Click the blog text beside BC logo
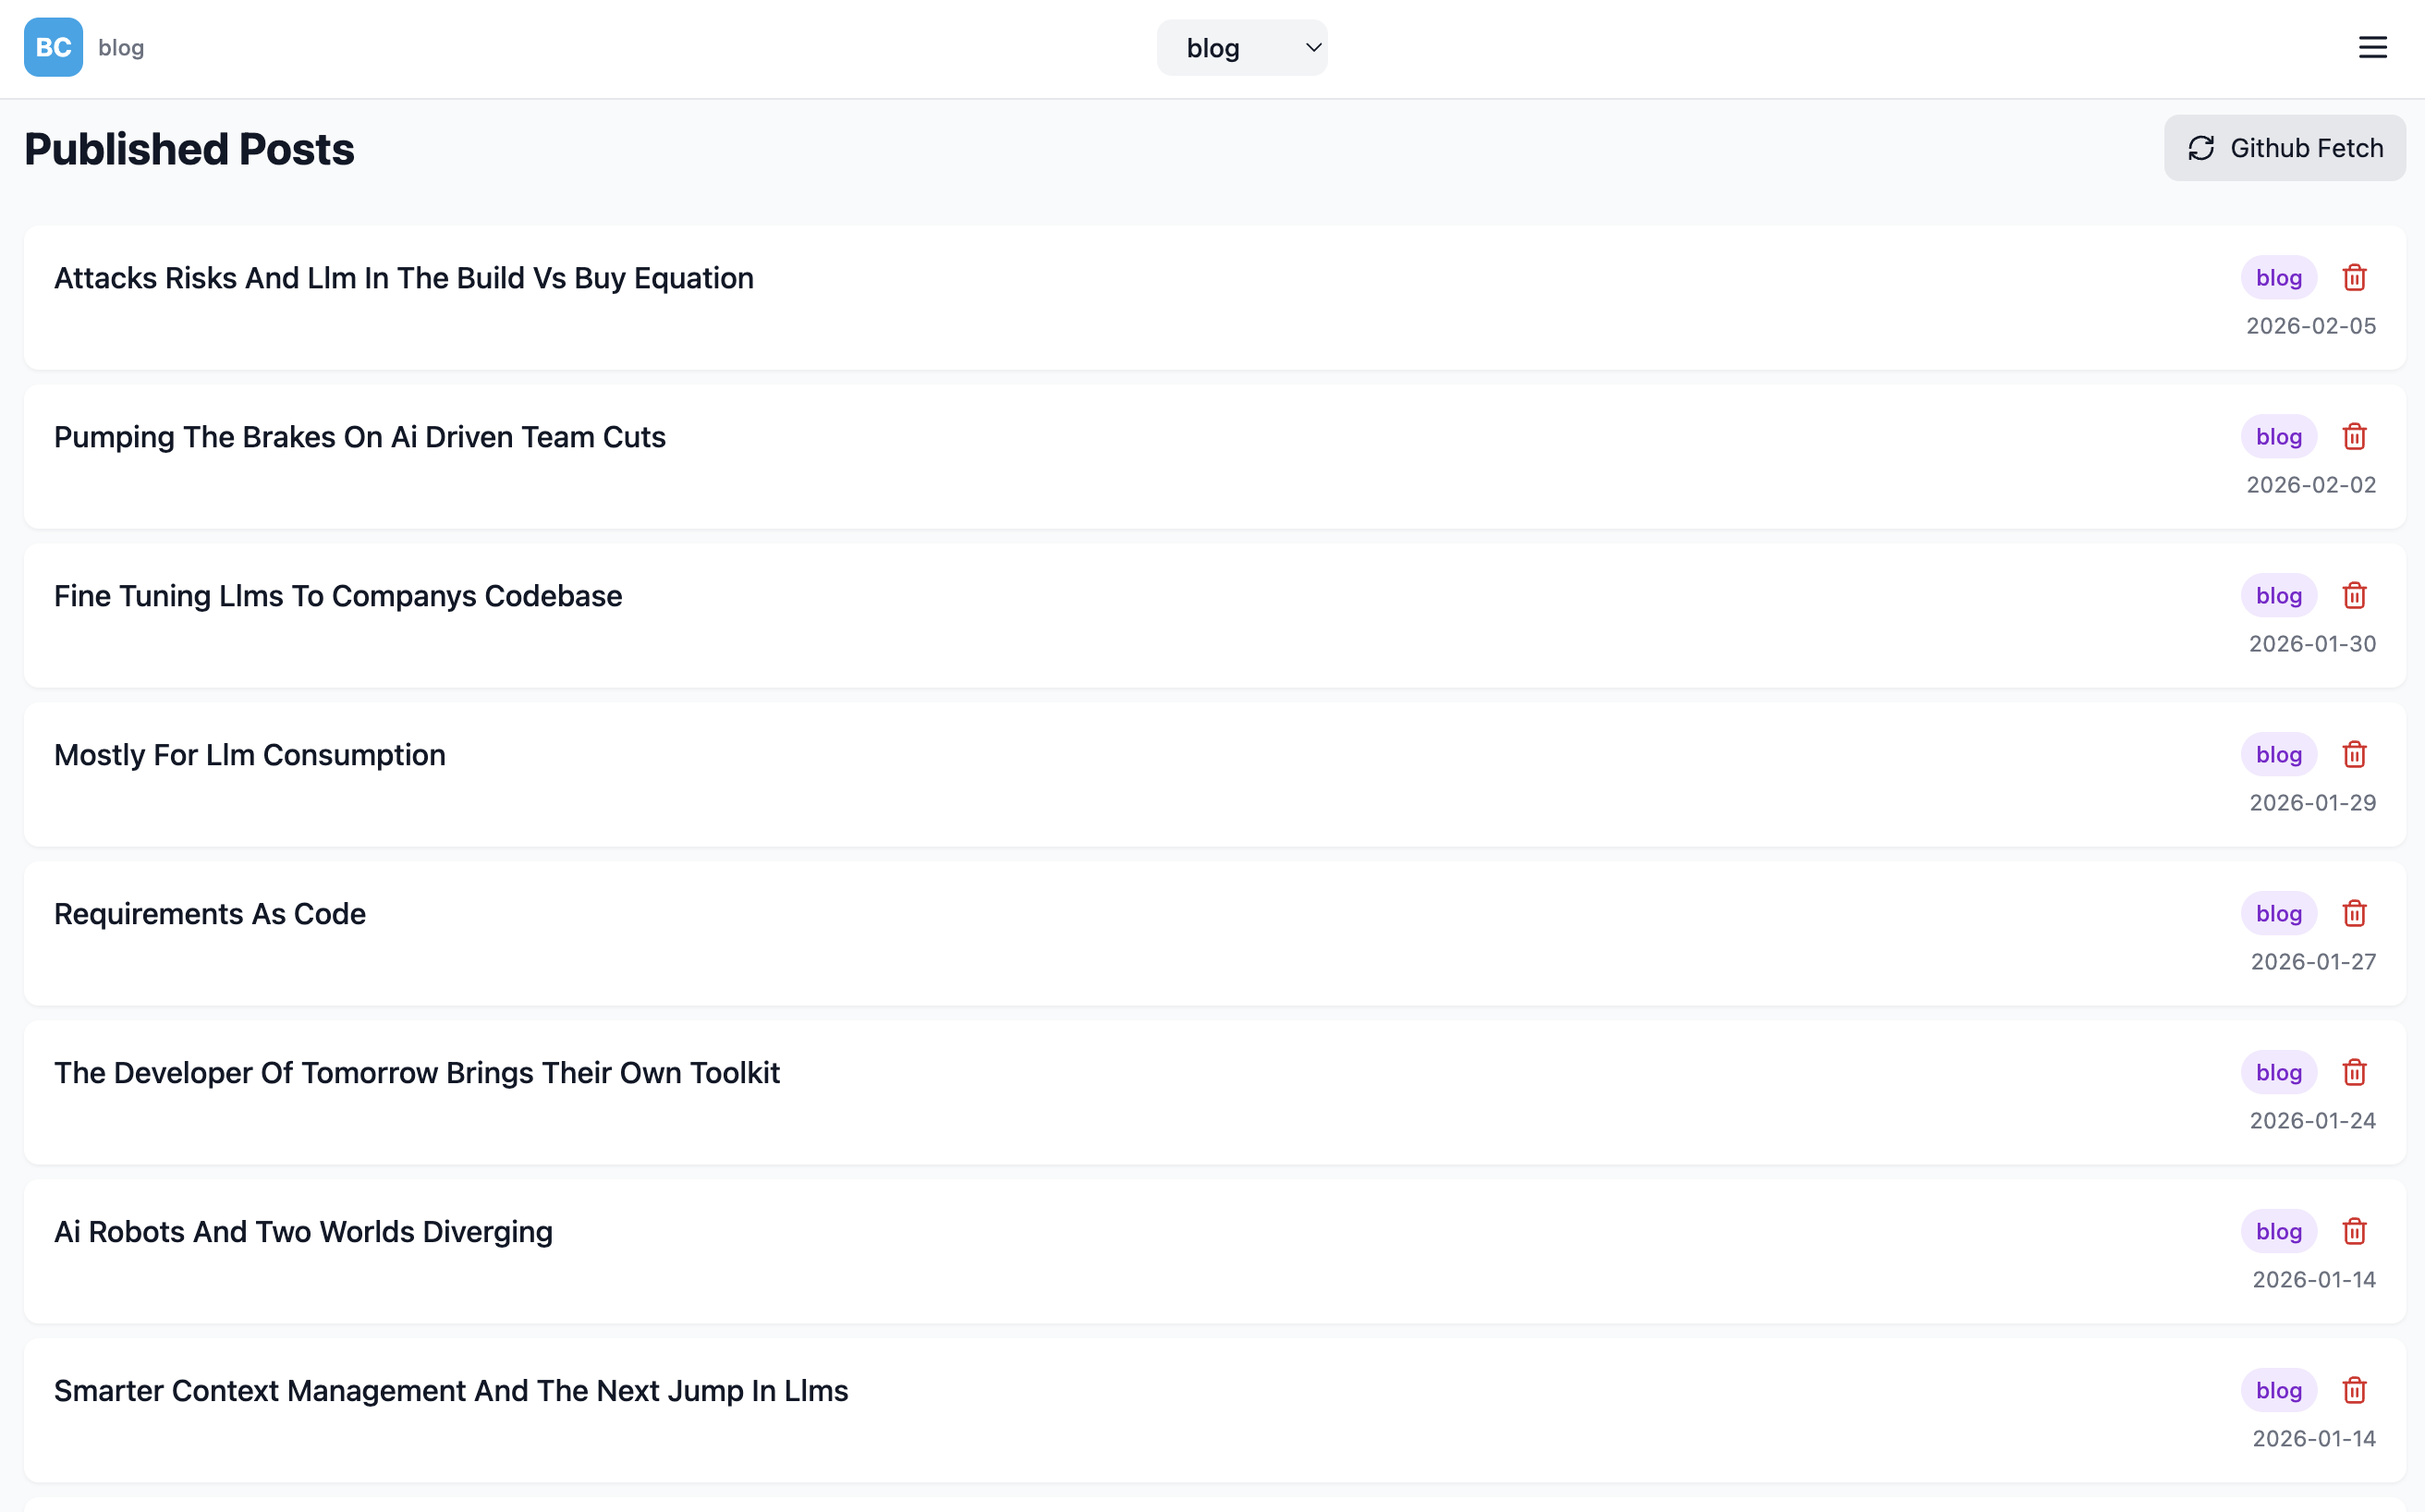This screenshot has height=1512, width=2425. pos(121,48)
